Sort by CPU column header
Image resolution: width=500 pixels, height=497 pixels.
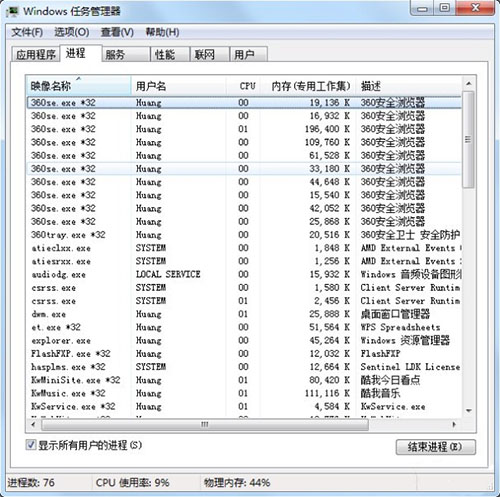tap(243, 86)
